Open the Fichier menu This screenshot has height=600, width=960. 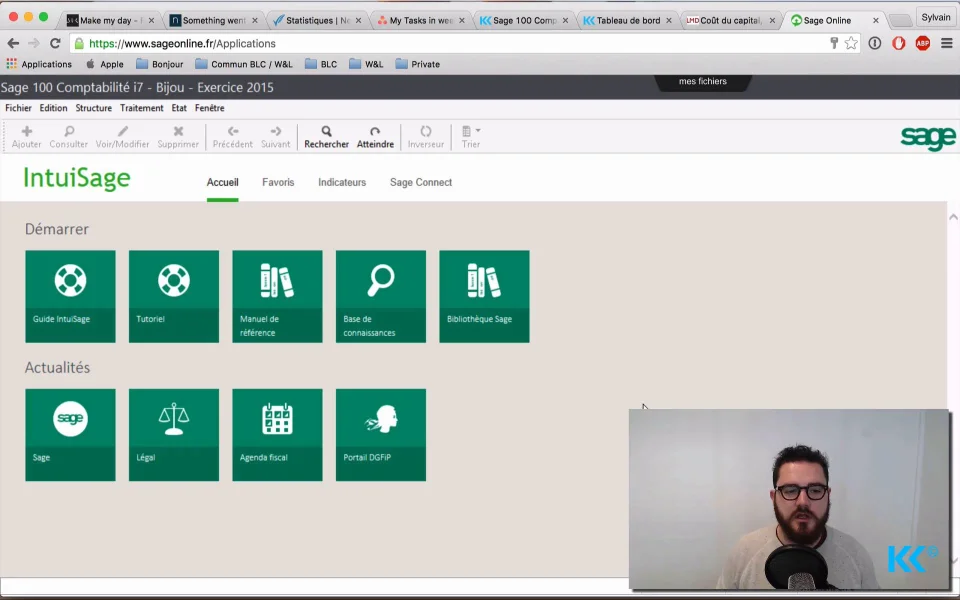coord(18,108)
